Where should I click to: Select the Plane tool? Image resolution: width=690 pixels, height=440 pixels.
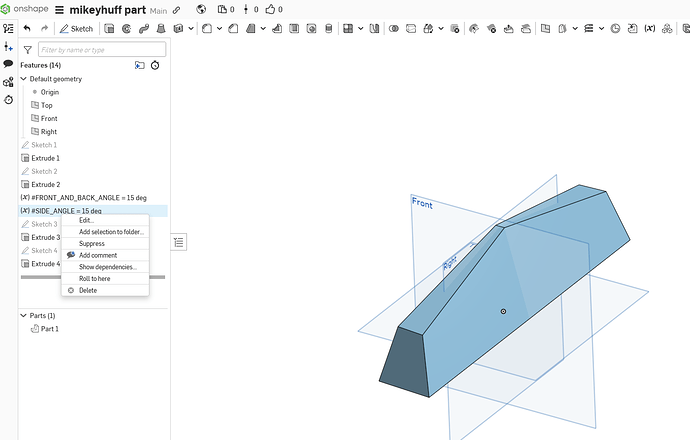coord(545,29)
